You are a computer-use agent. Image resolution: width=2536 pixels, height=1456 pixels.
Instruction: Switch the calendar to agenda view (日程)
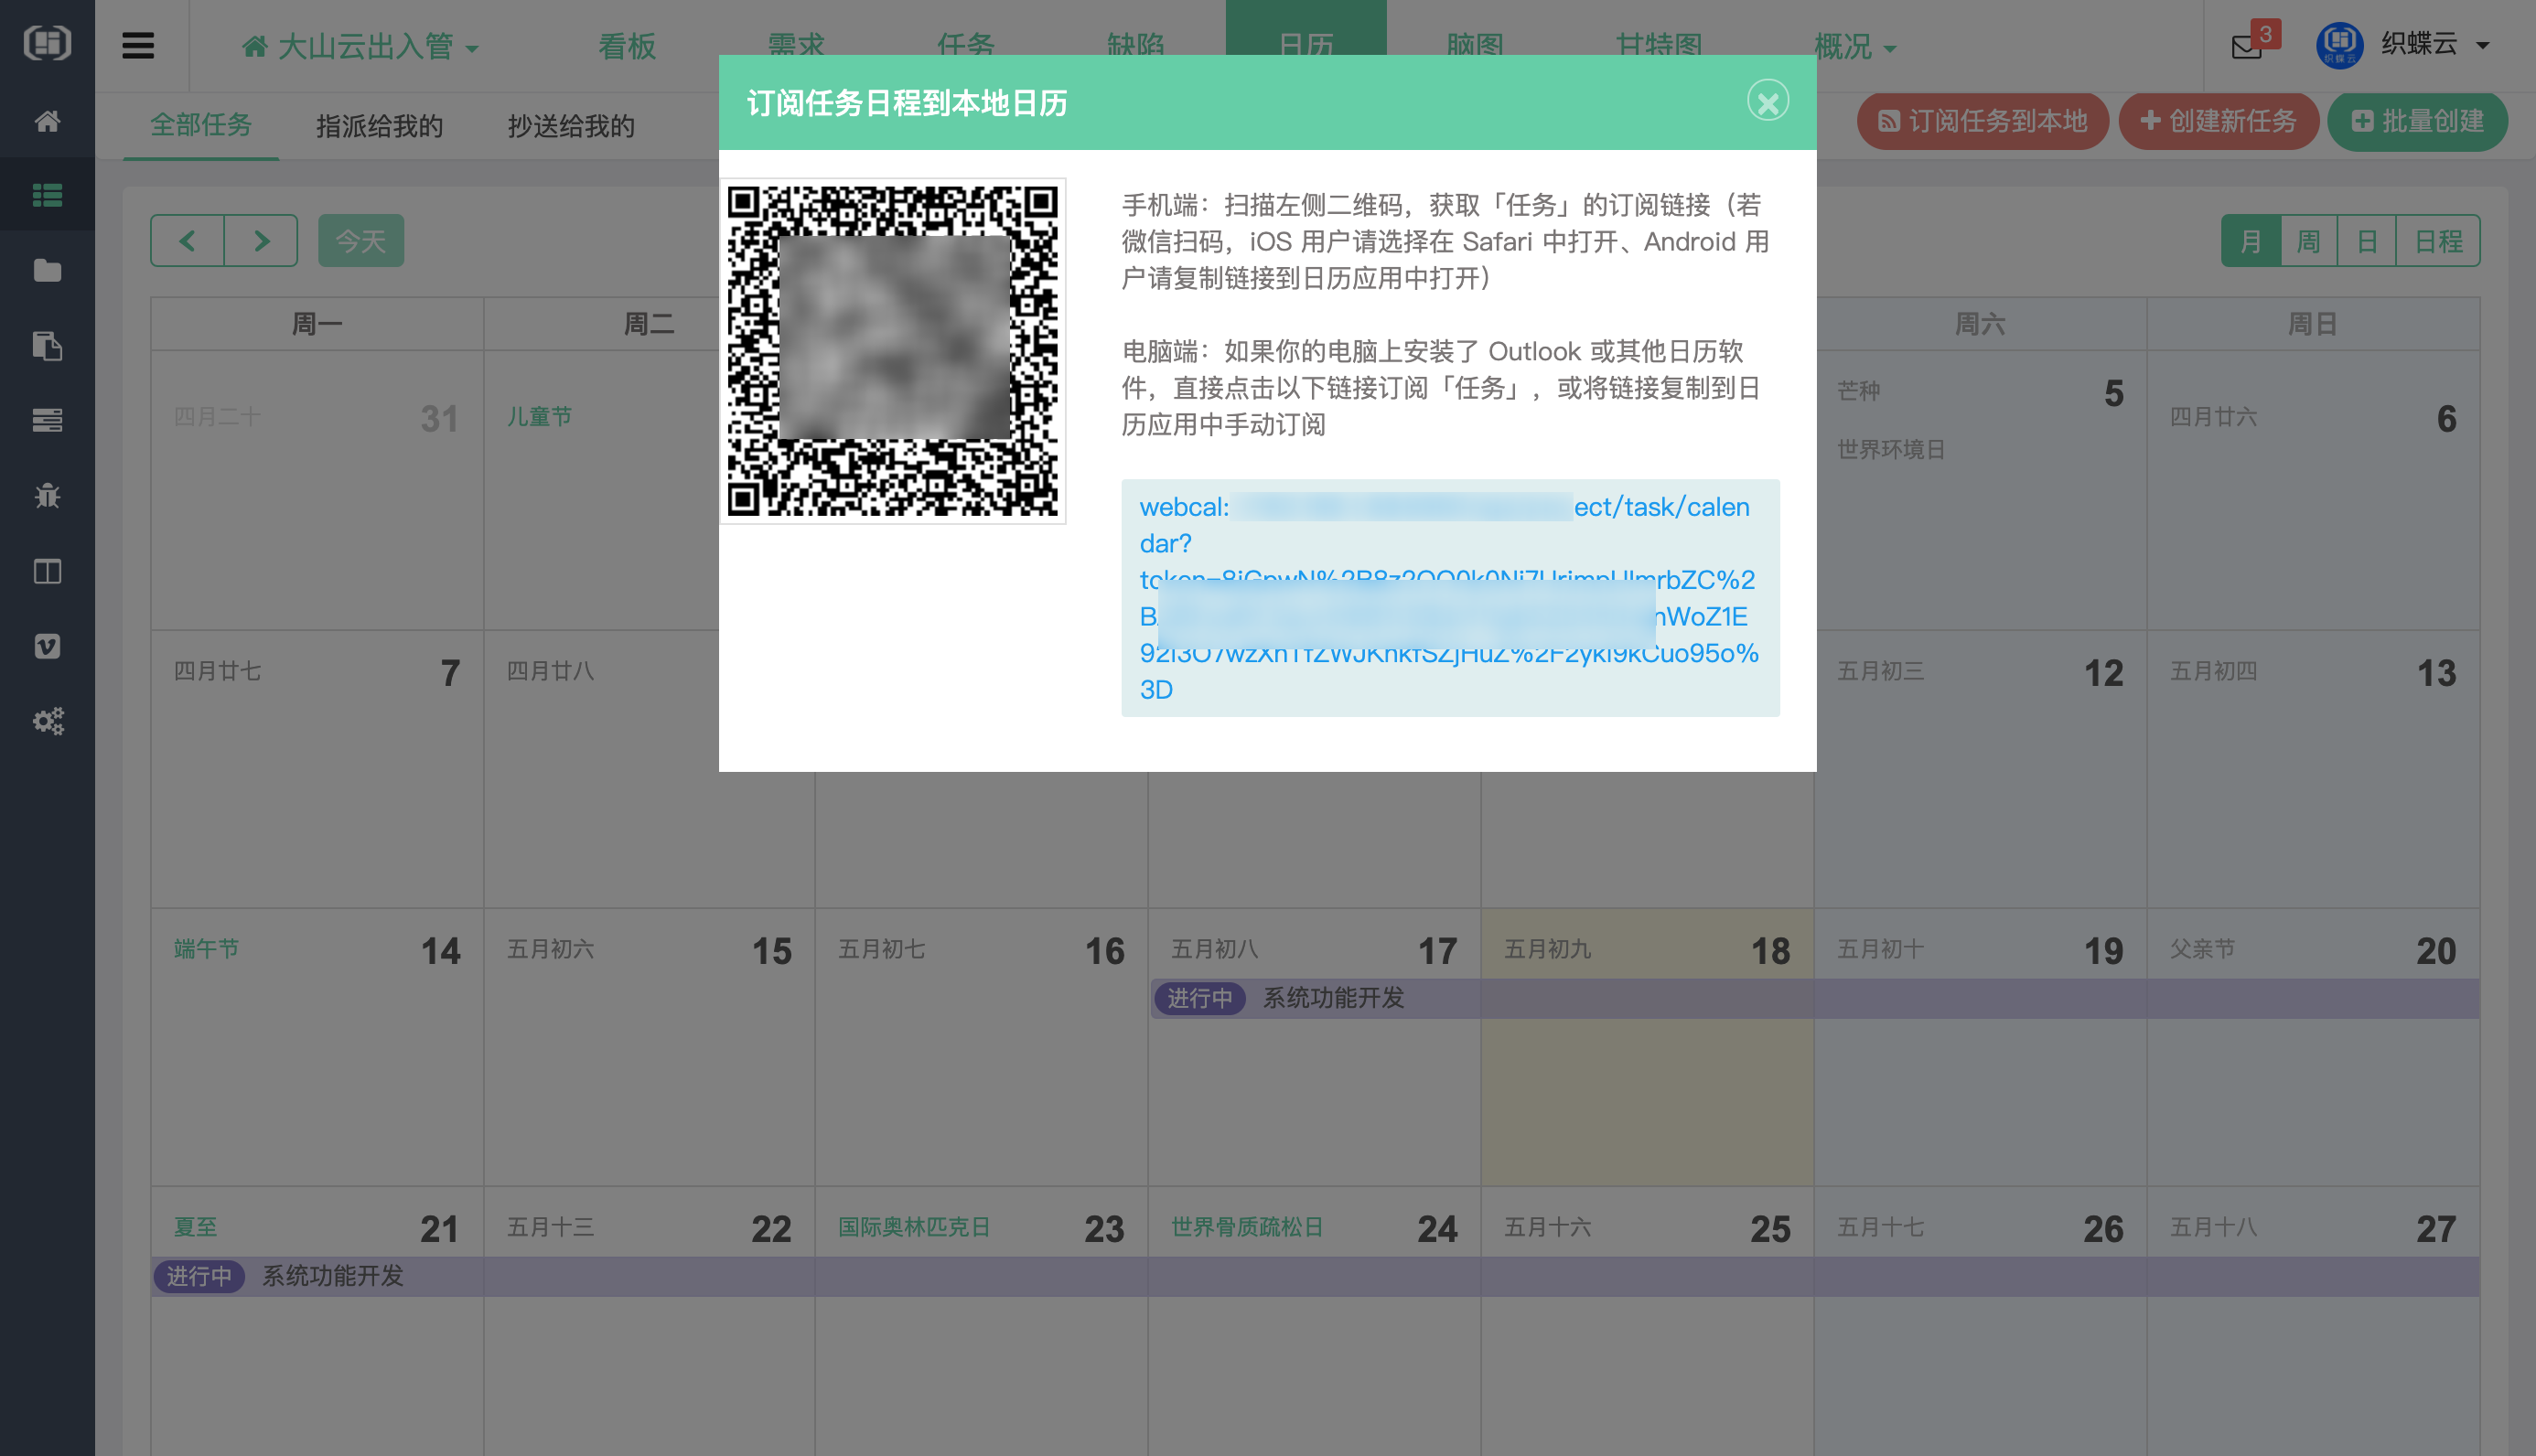click(x=2437, y=241)
